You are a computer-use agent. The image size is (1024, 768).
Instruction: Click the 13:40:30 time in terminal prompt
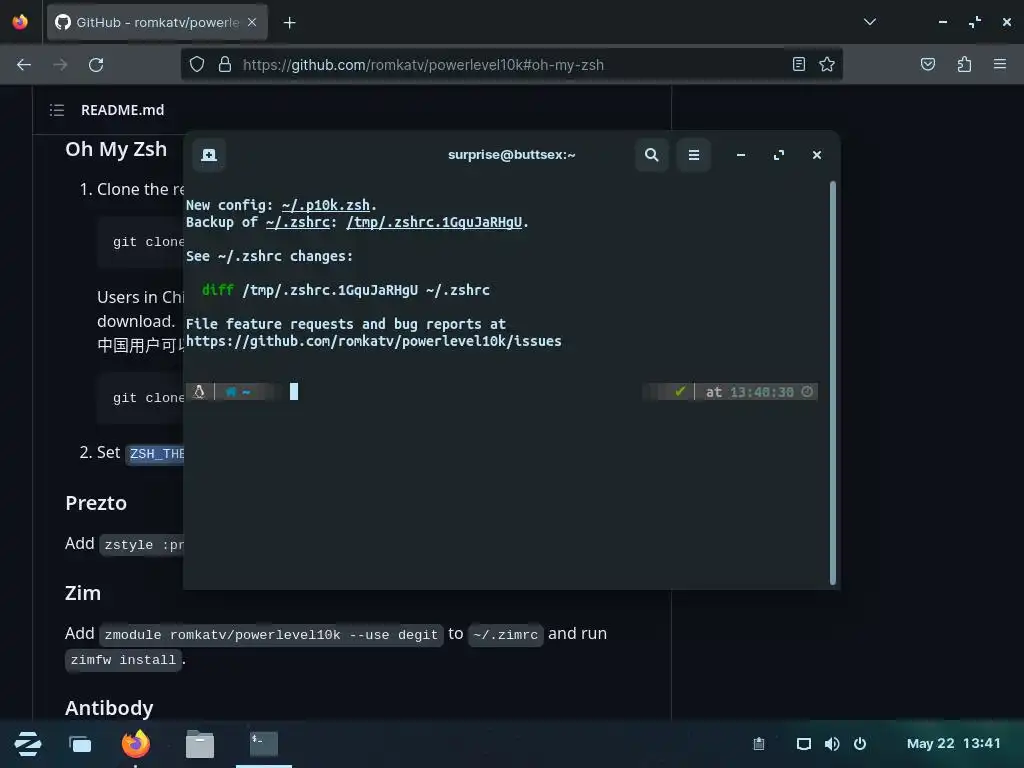coord(761,392)
